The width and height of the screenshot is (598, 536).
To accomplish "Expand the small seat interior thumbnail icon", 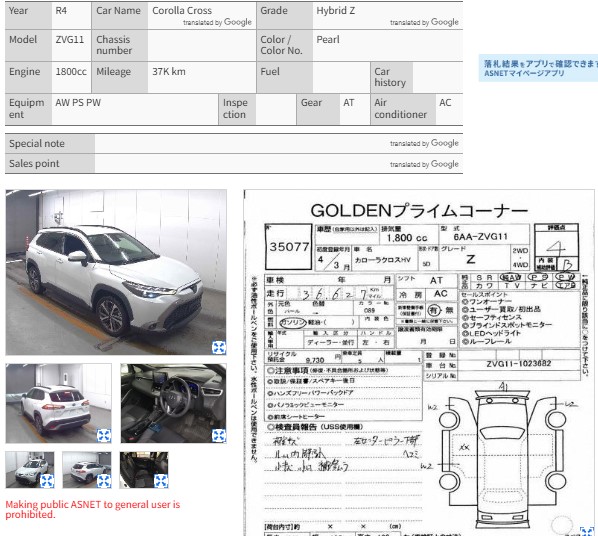I will coord(161,481).
